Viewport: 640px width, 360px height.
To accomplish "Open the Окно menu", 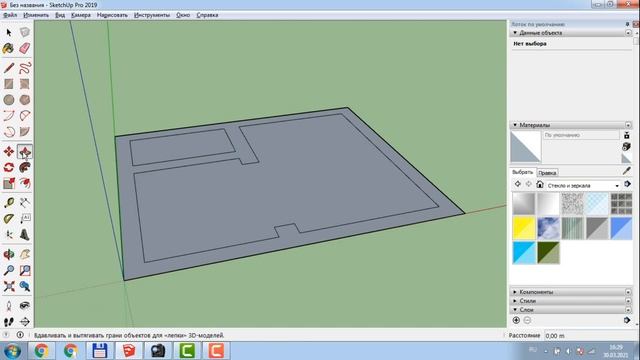I will pyautogui.click(x=183, y=15).
